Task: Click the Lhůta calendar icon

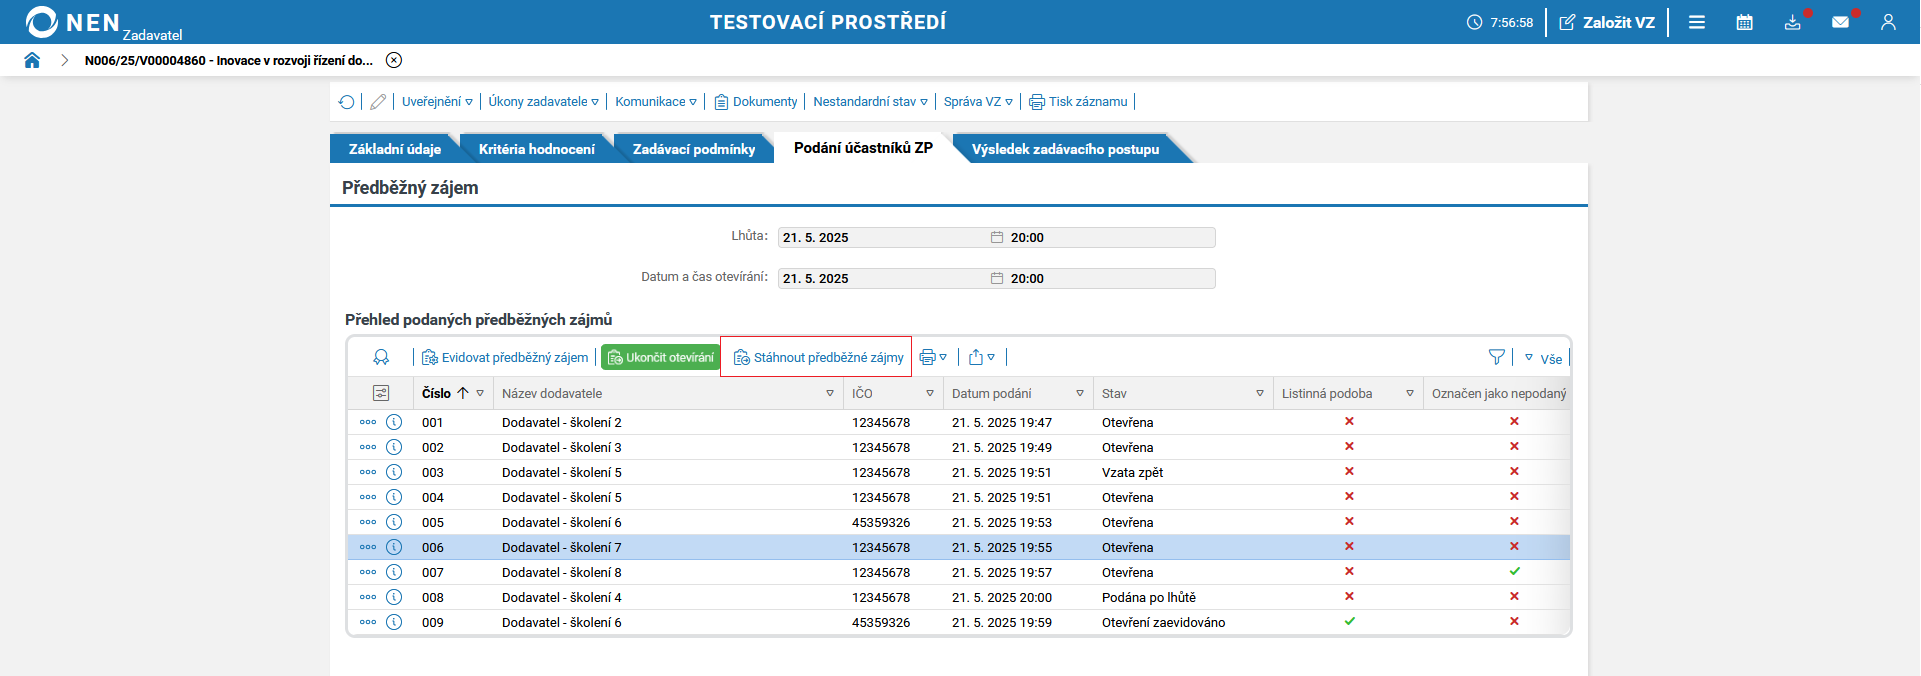Action: click(997, 238)
